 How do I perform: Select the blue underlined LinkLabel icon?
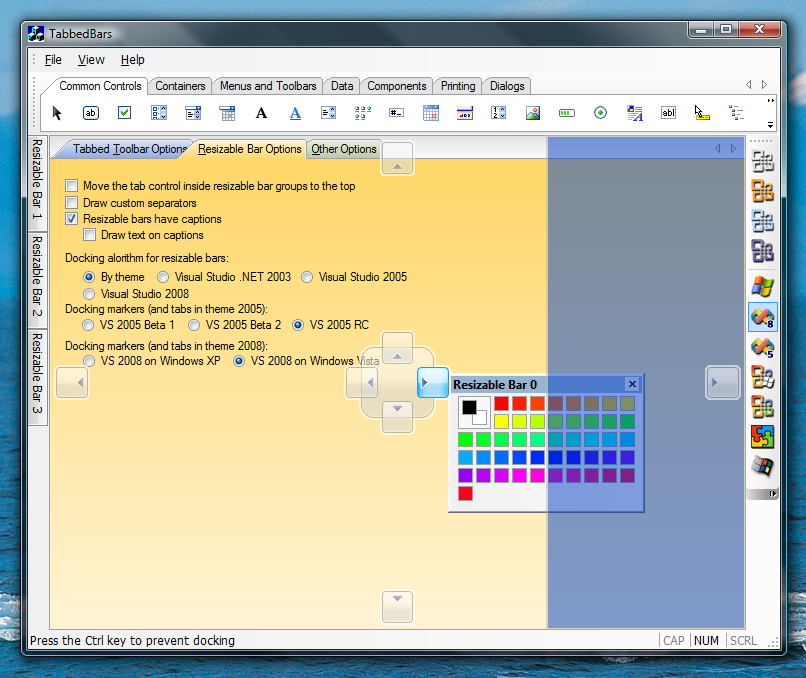295,113
